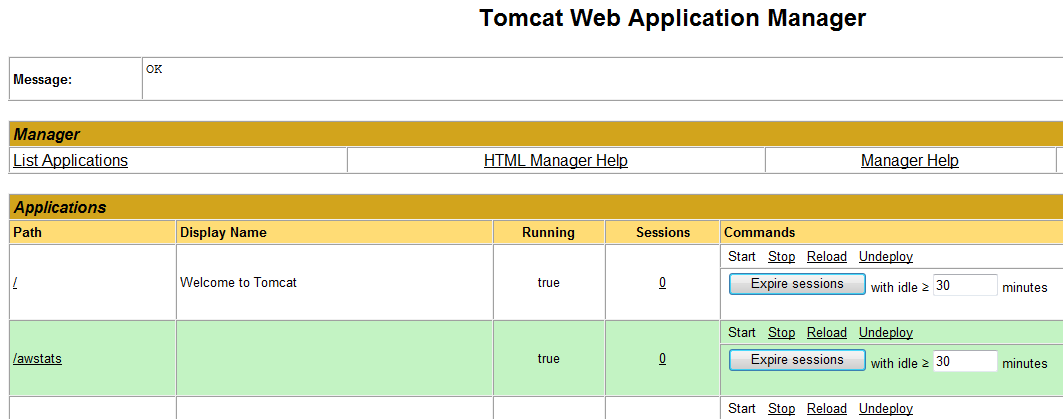Click the Running value true for root path
This screenshot has height=419, width=1063.
point(548,283)
